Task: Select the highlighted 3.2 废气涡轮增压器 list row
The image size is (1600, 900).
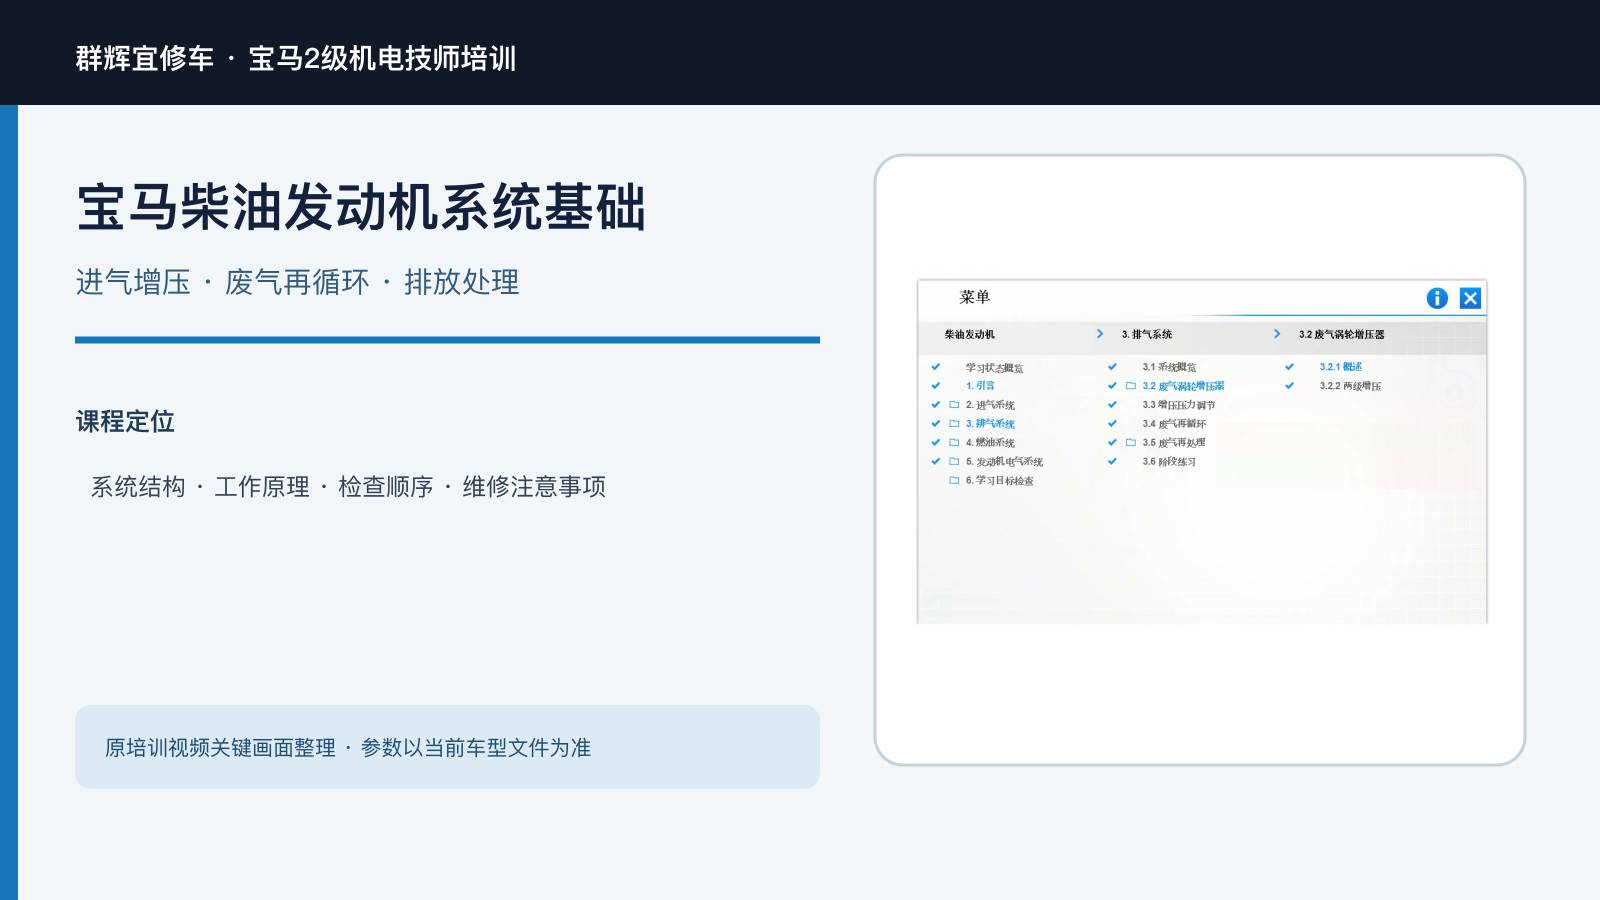Action: [x=1183, y=386]
